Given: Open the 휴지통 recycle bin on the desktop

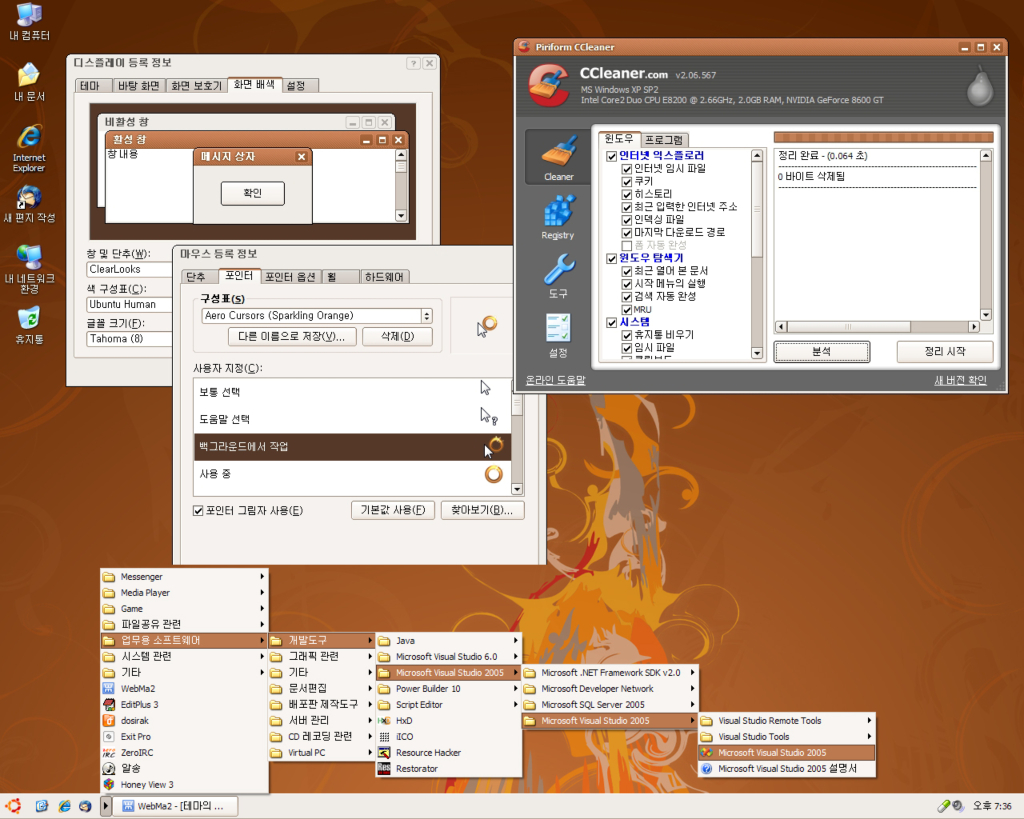Looking at the screenshot, I should (29, 325).
